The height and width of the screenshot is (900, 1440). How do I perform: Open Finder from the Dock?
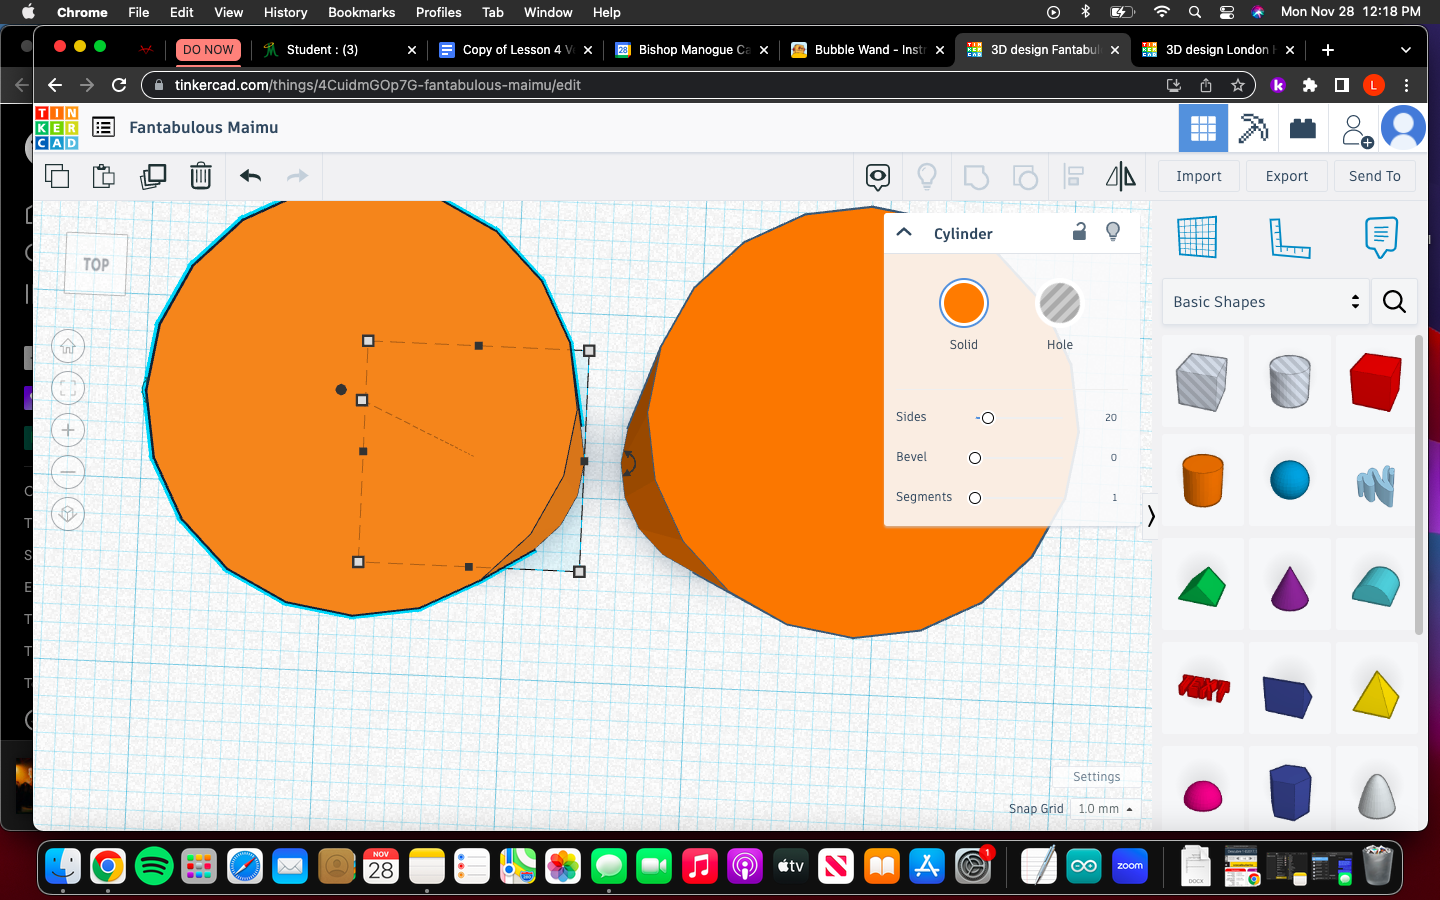tap(62, 866)
